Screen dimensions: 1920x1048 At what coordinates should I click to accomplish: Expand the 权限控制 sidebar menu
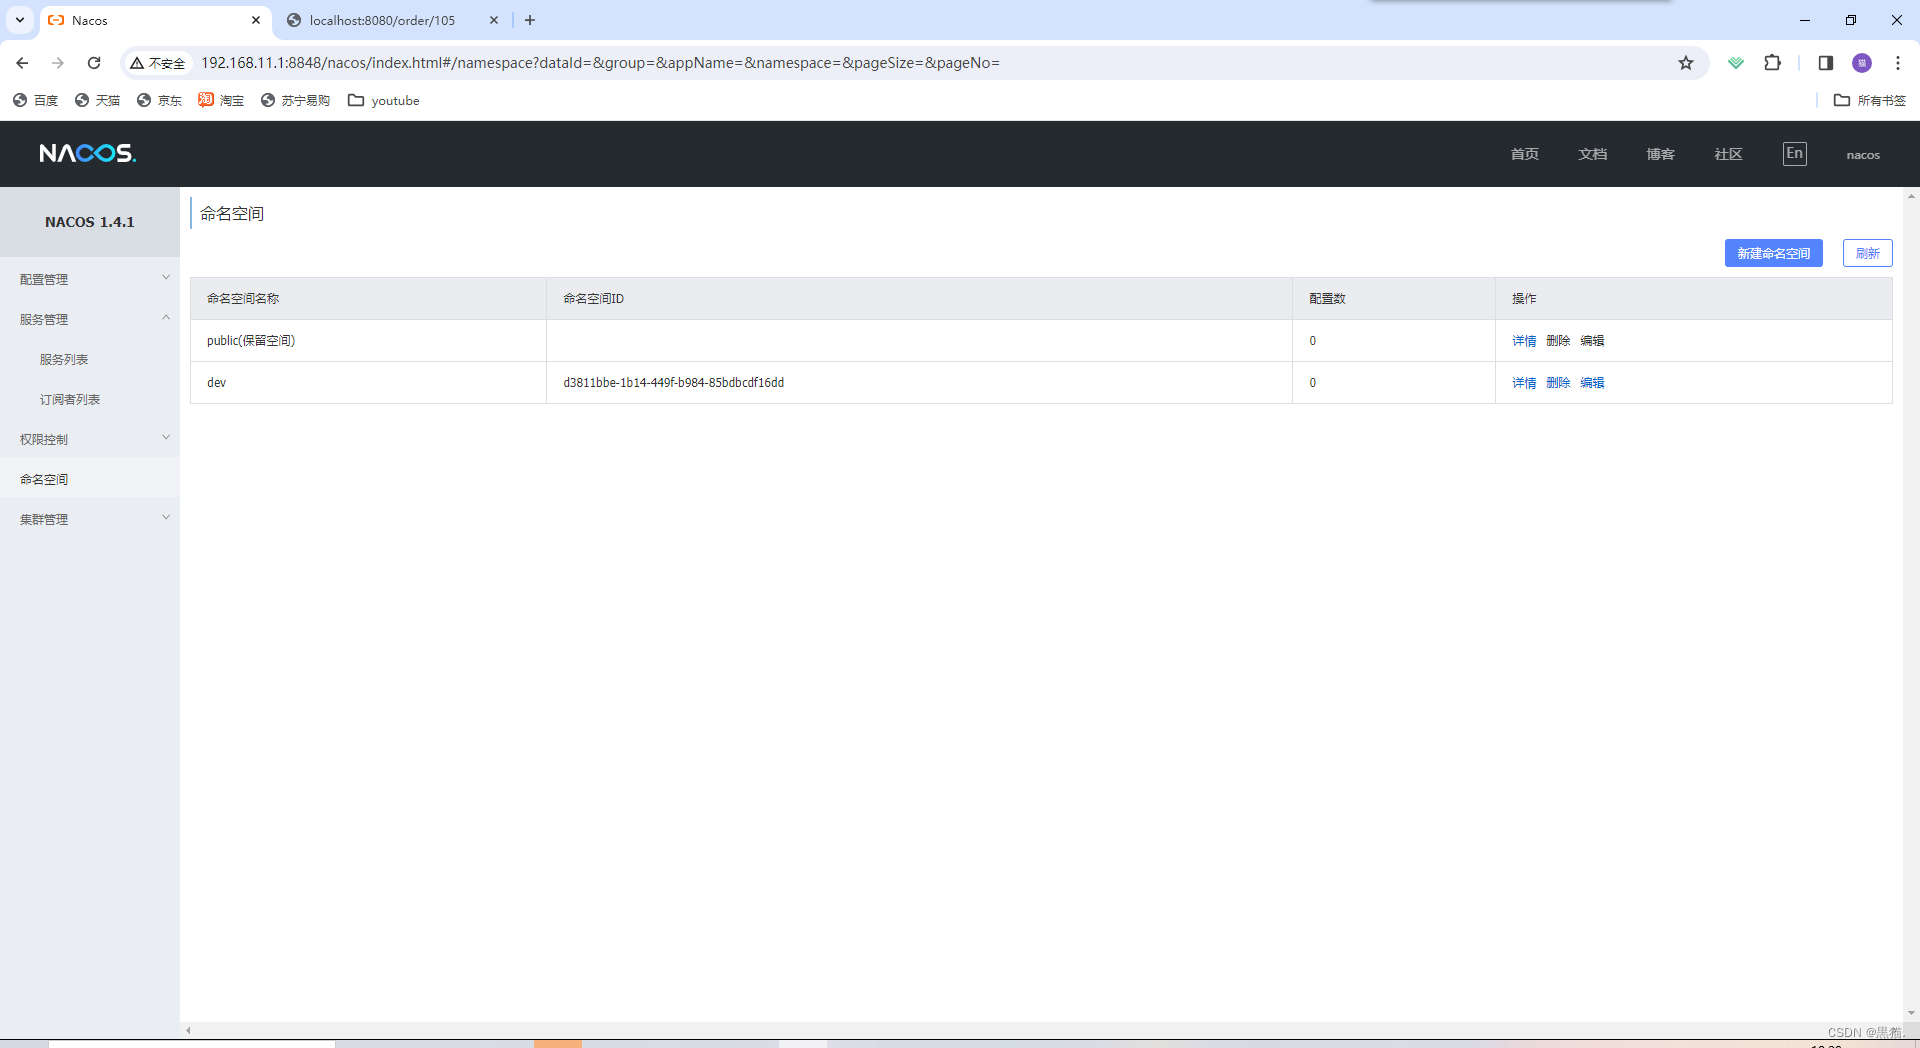point(90,439)
